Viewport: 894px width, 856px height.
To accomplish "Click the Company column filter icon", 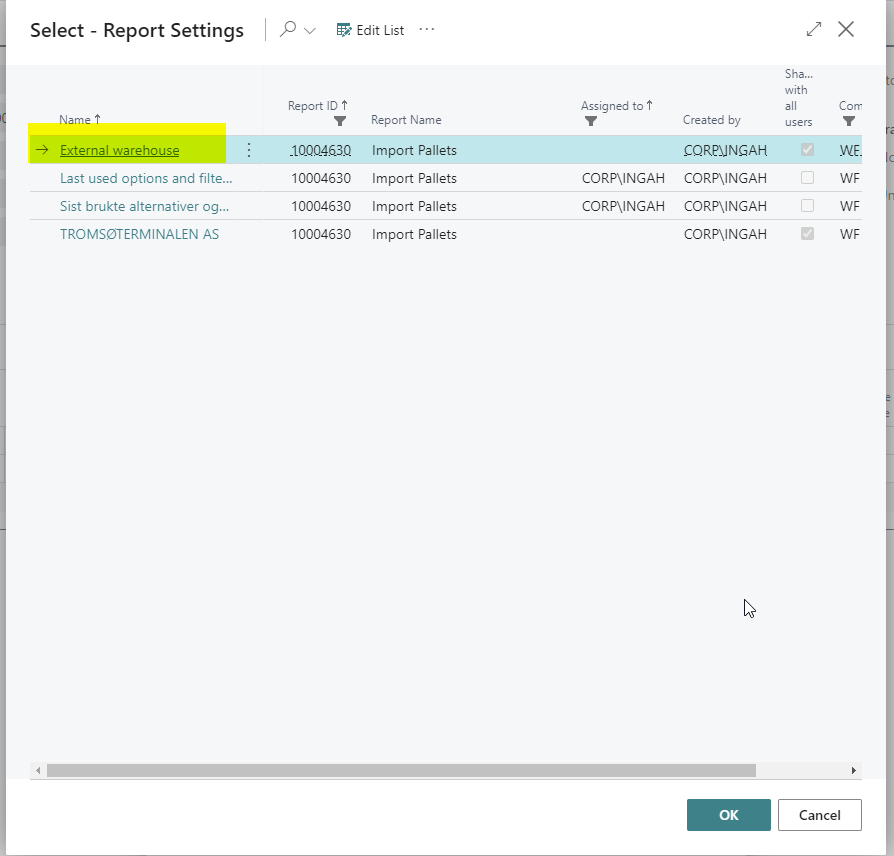I will click(849, 121).
